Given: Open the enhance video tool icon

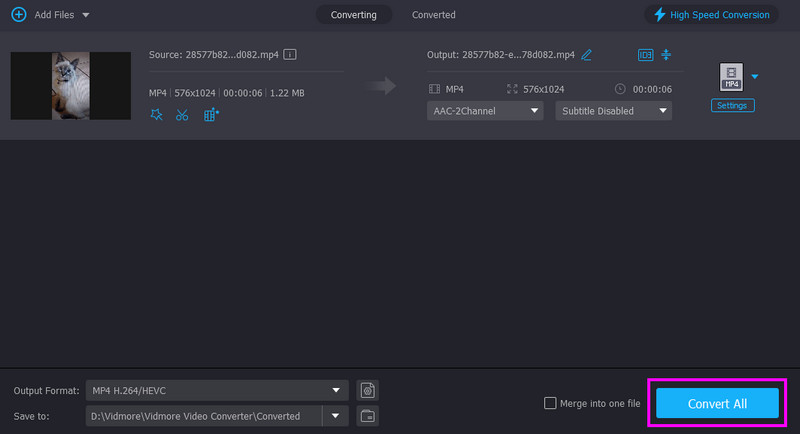Looking at the screenshot, I should point(210,115).
